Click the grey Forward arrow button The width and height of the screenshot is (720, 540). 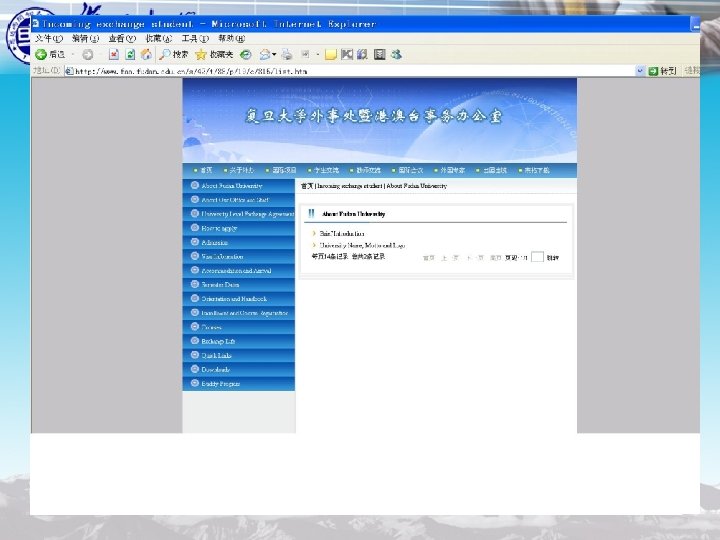[x=88, y=55]
